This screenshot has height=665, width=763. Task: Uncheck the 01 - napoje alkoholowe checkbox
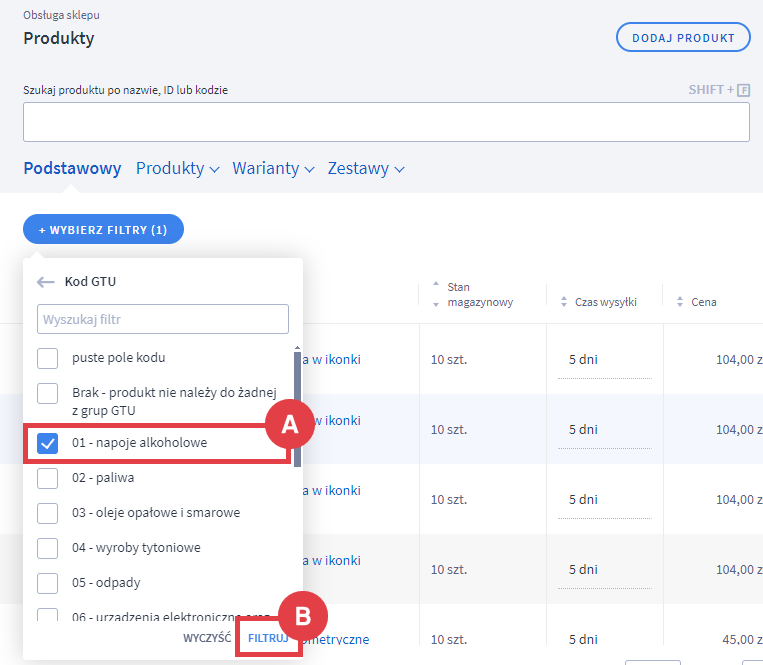click(47, 443)
